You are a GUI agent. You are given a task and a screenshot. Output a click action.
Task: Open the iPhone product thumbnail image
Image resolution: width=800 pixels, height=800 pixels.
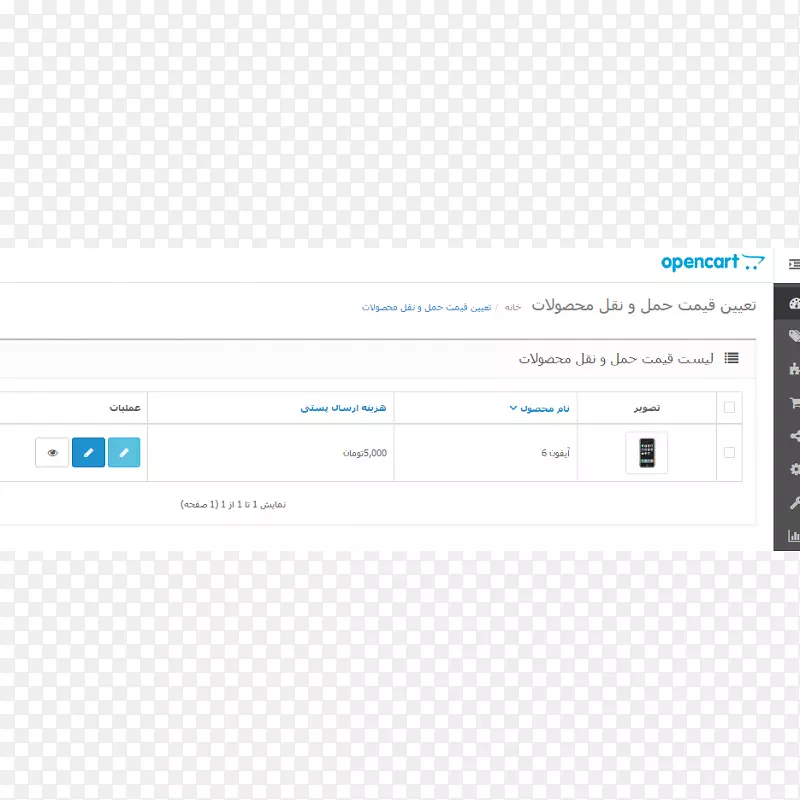(x=646, y=453)
